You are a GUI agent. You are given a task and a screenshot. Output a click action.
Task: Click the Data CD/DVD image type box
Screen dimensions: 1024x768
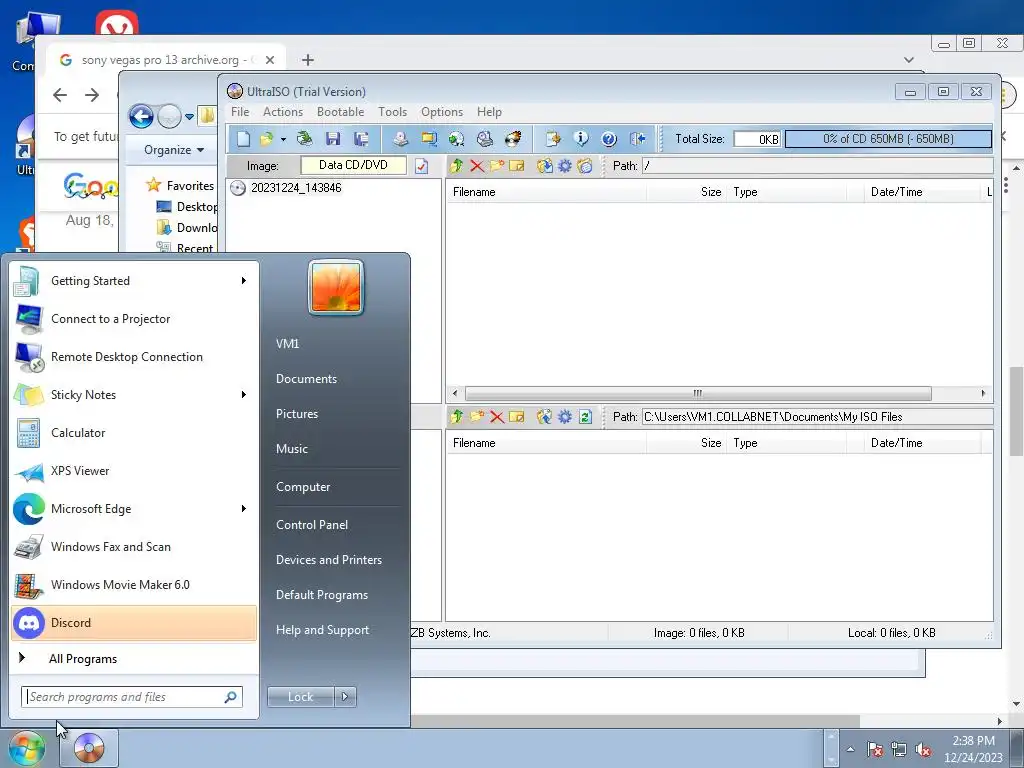[x=353, y=165]
